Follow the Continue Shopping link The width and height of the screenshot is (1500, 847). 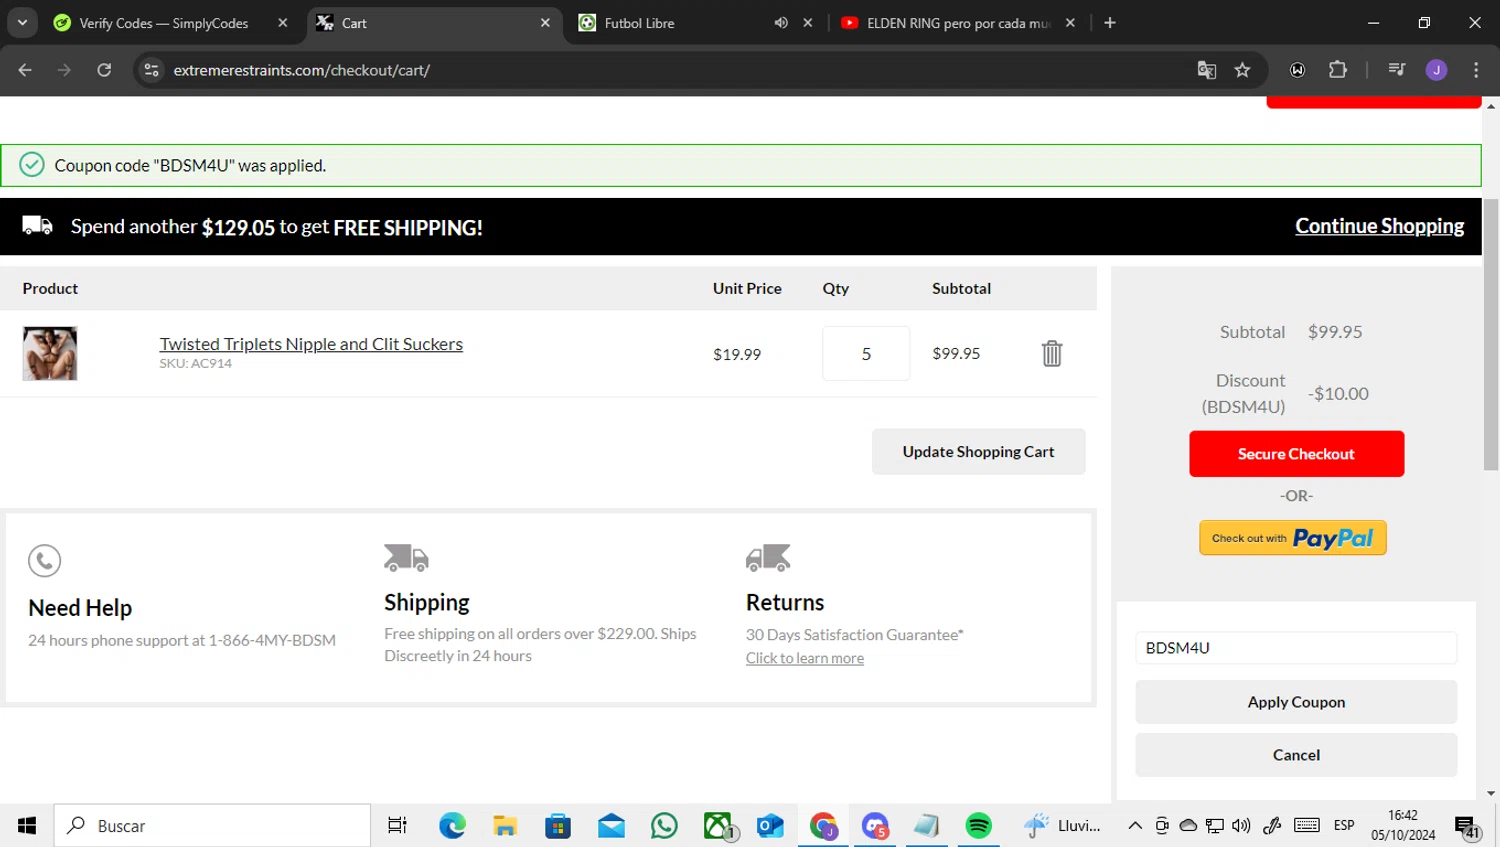click(1379, 226)
